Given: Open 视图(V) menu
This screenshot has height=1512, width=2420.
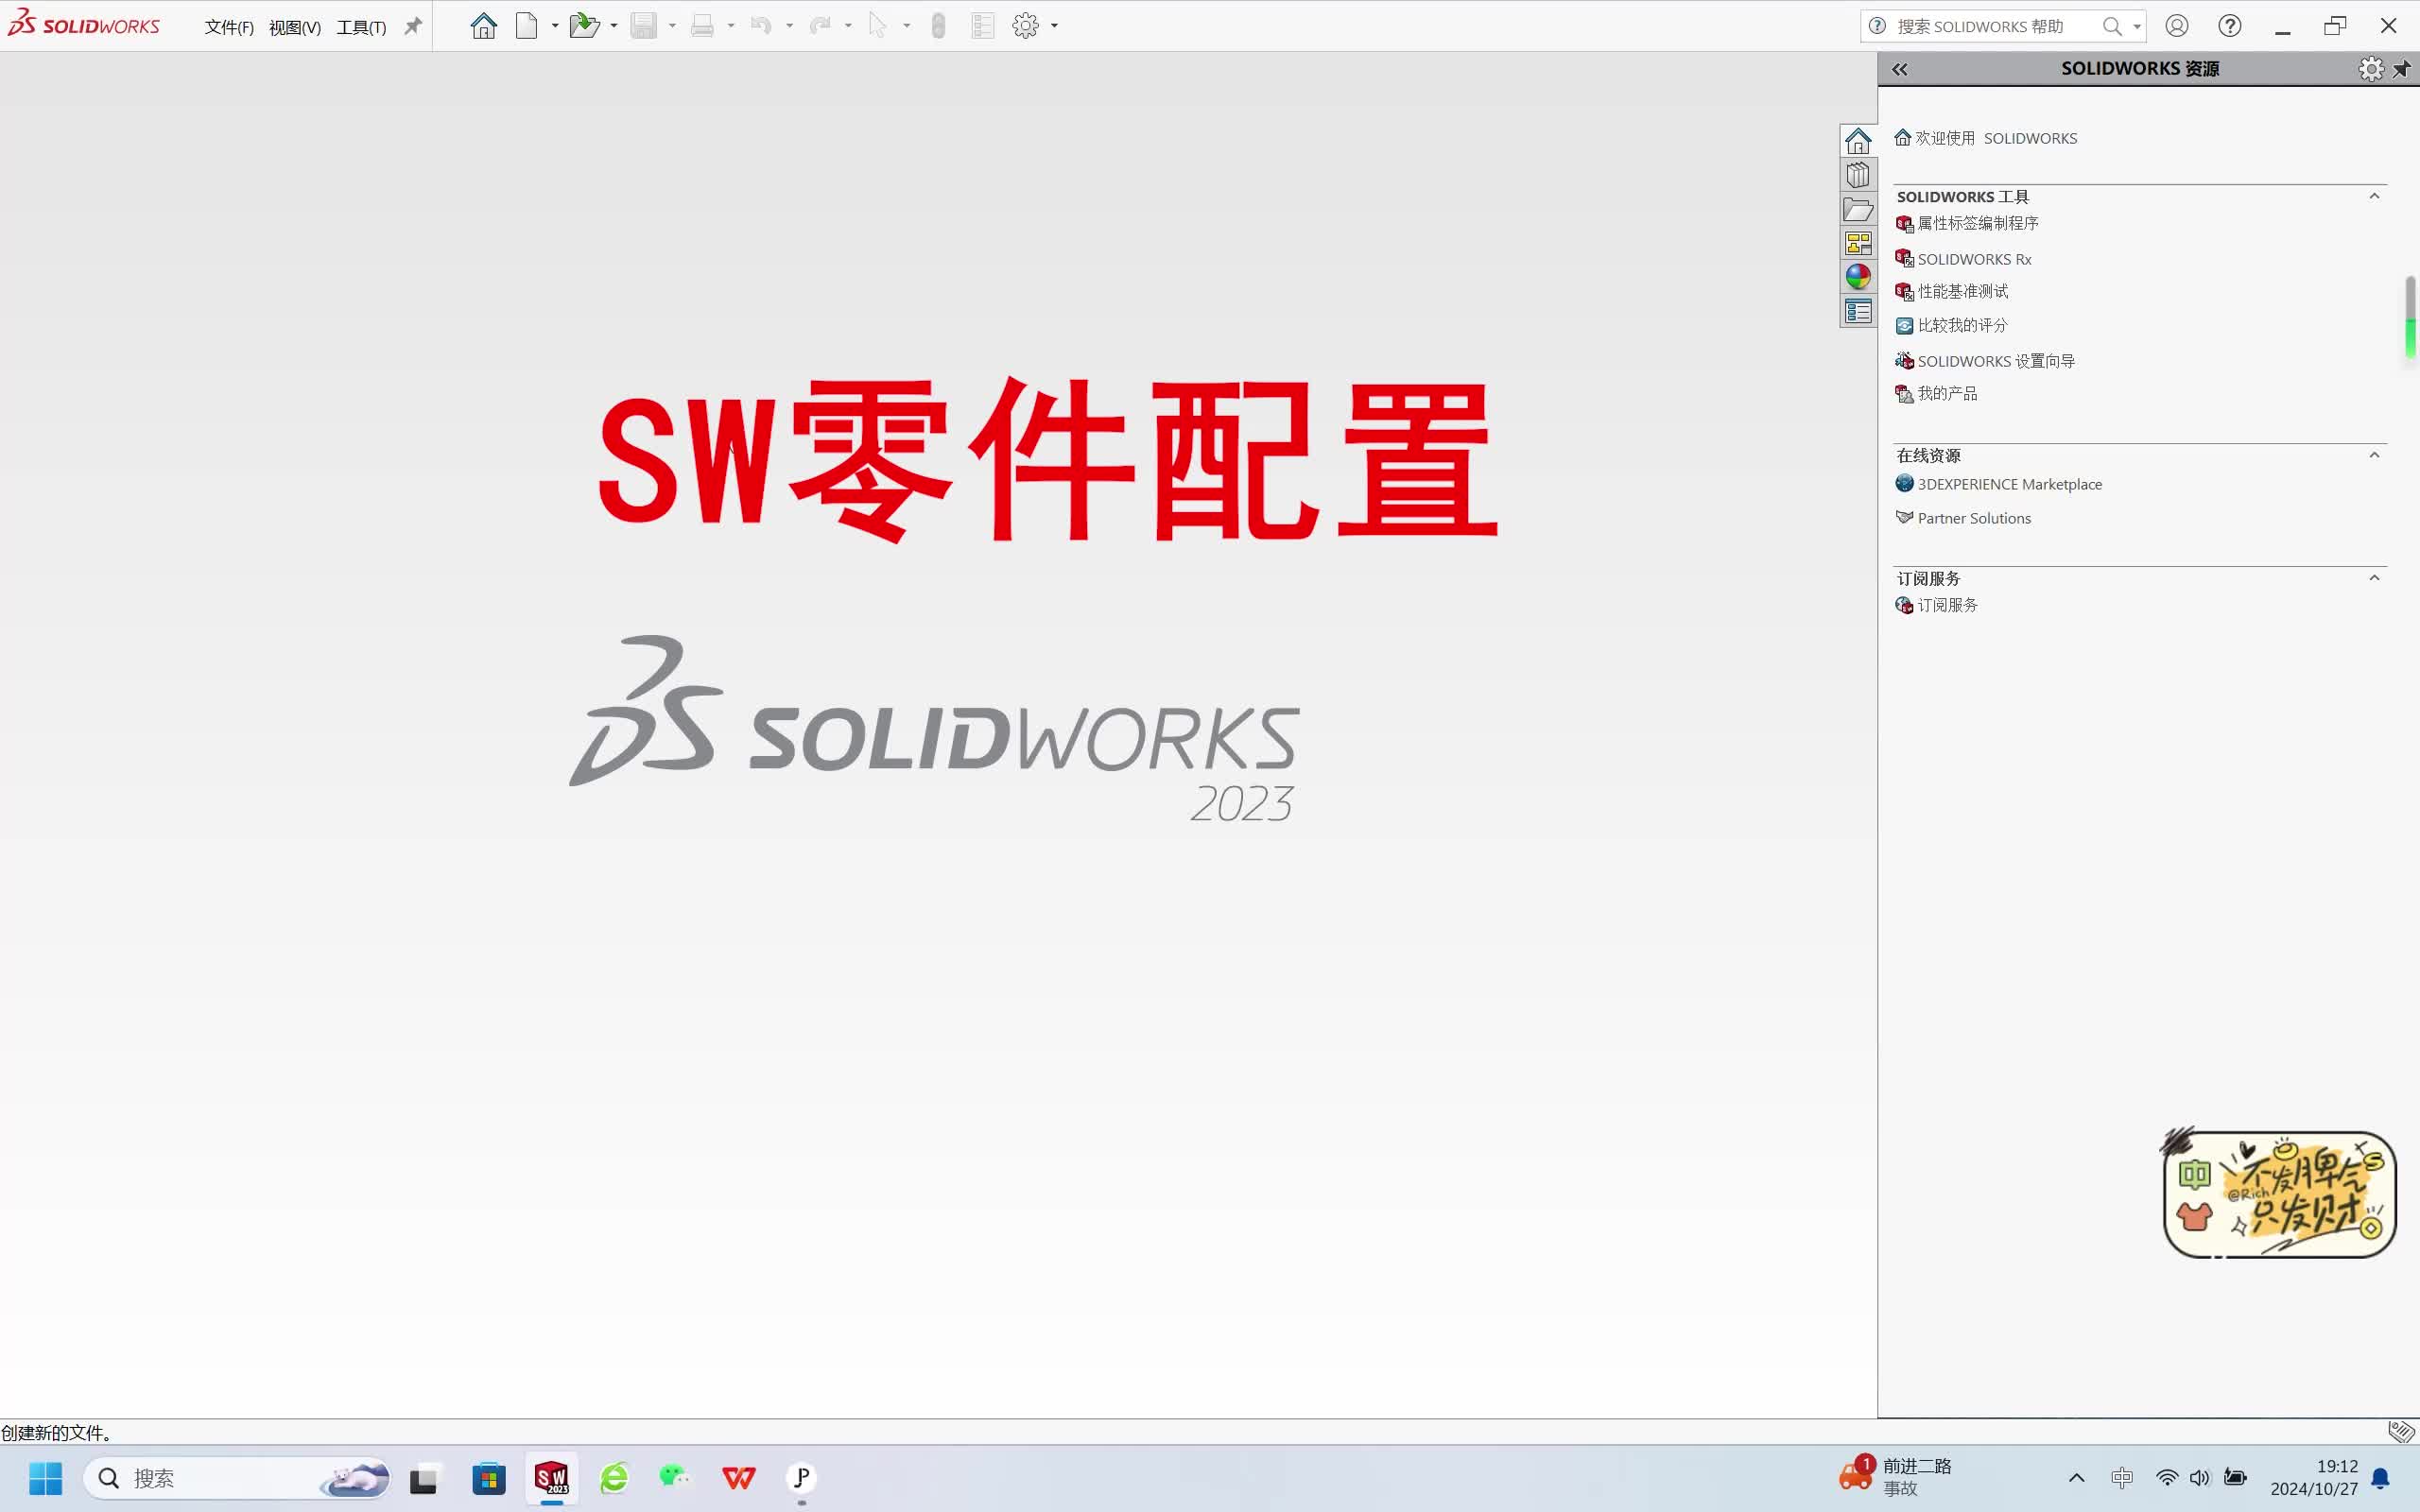Looking at the screenshot, I should coord(295,27).
